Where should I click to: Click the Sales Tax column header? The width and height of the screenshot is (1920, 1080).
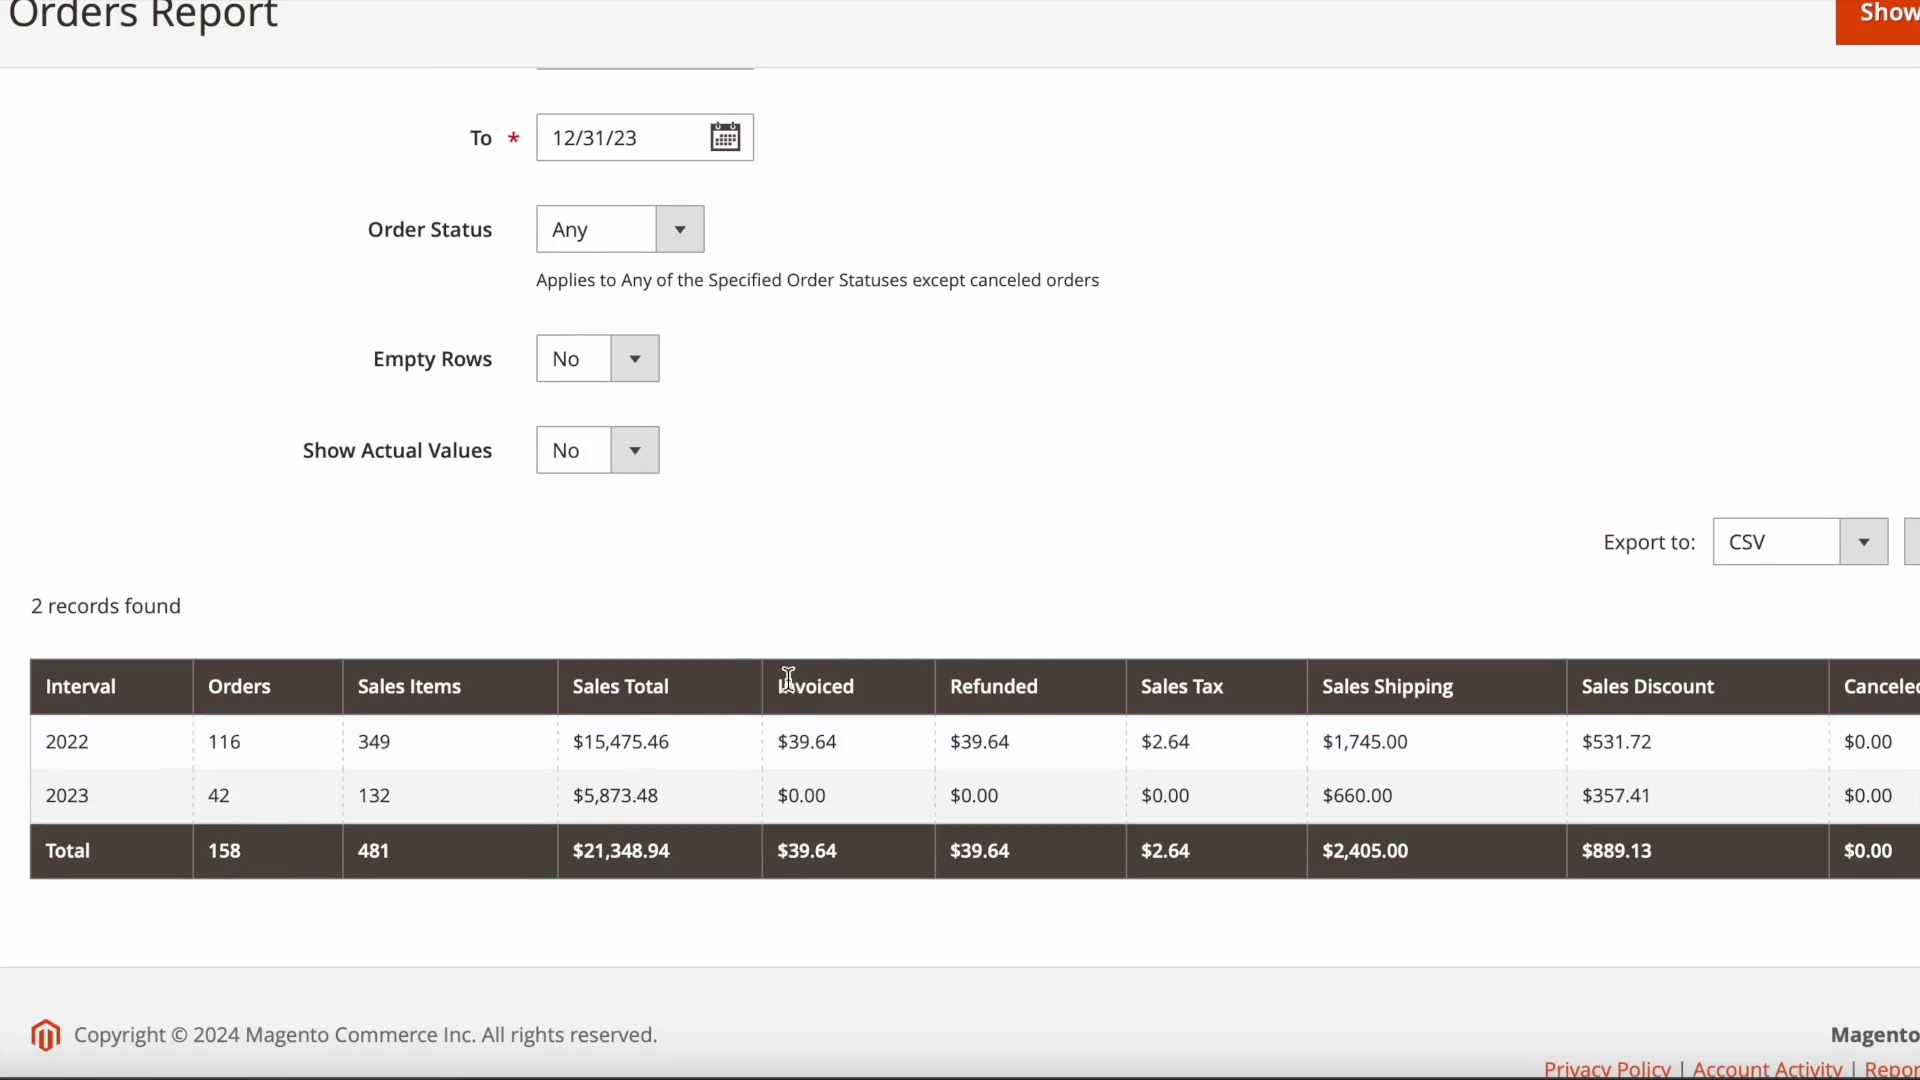click(x=1181, y=686)
